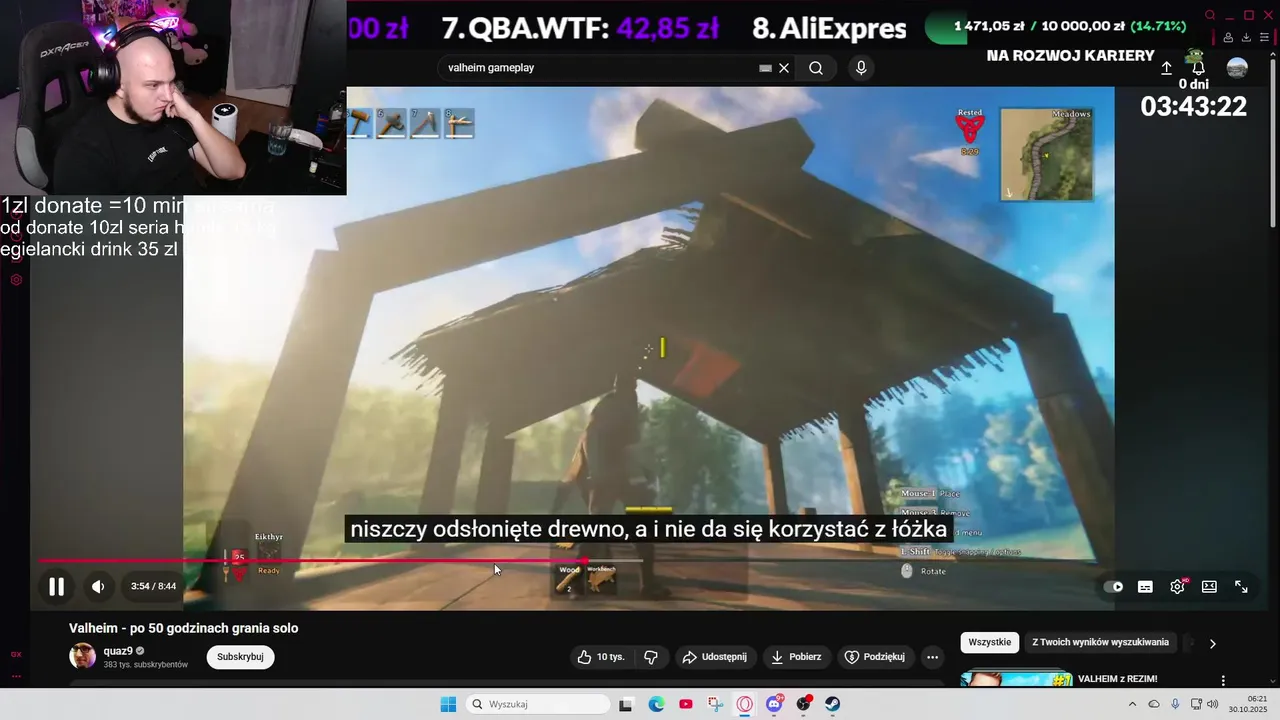Open the 'VALHEIM z REZIM!' recommended video

click(x=1117, y=679)
